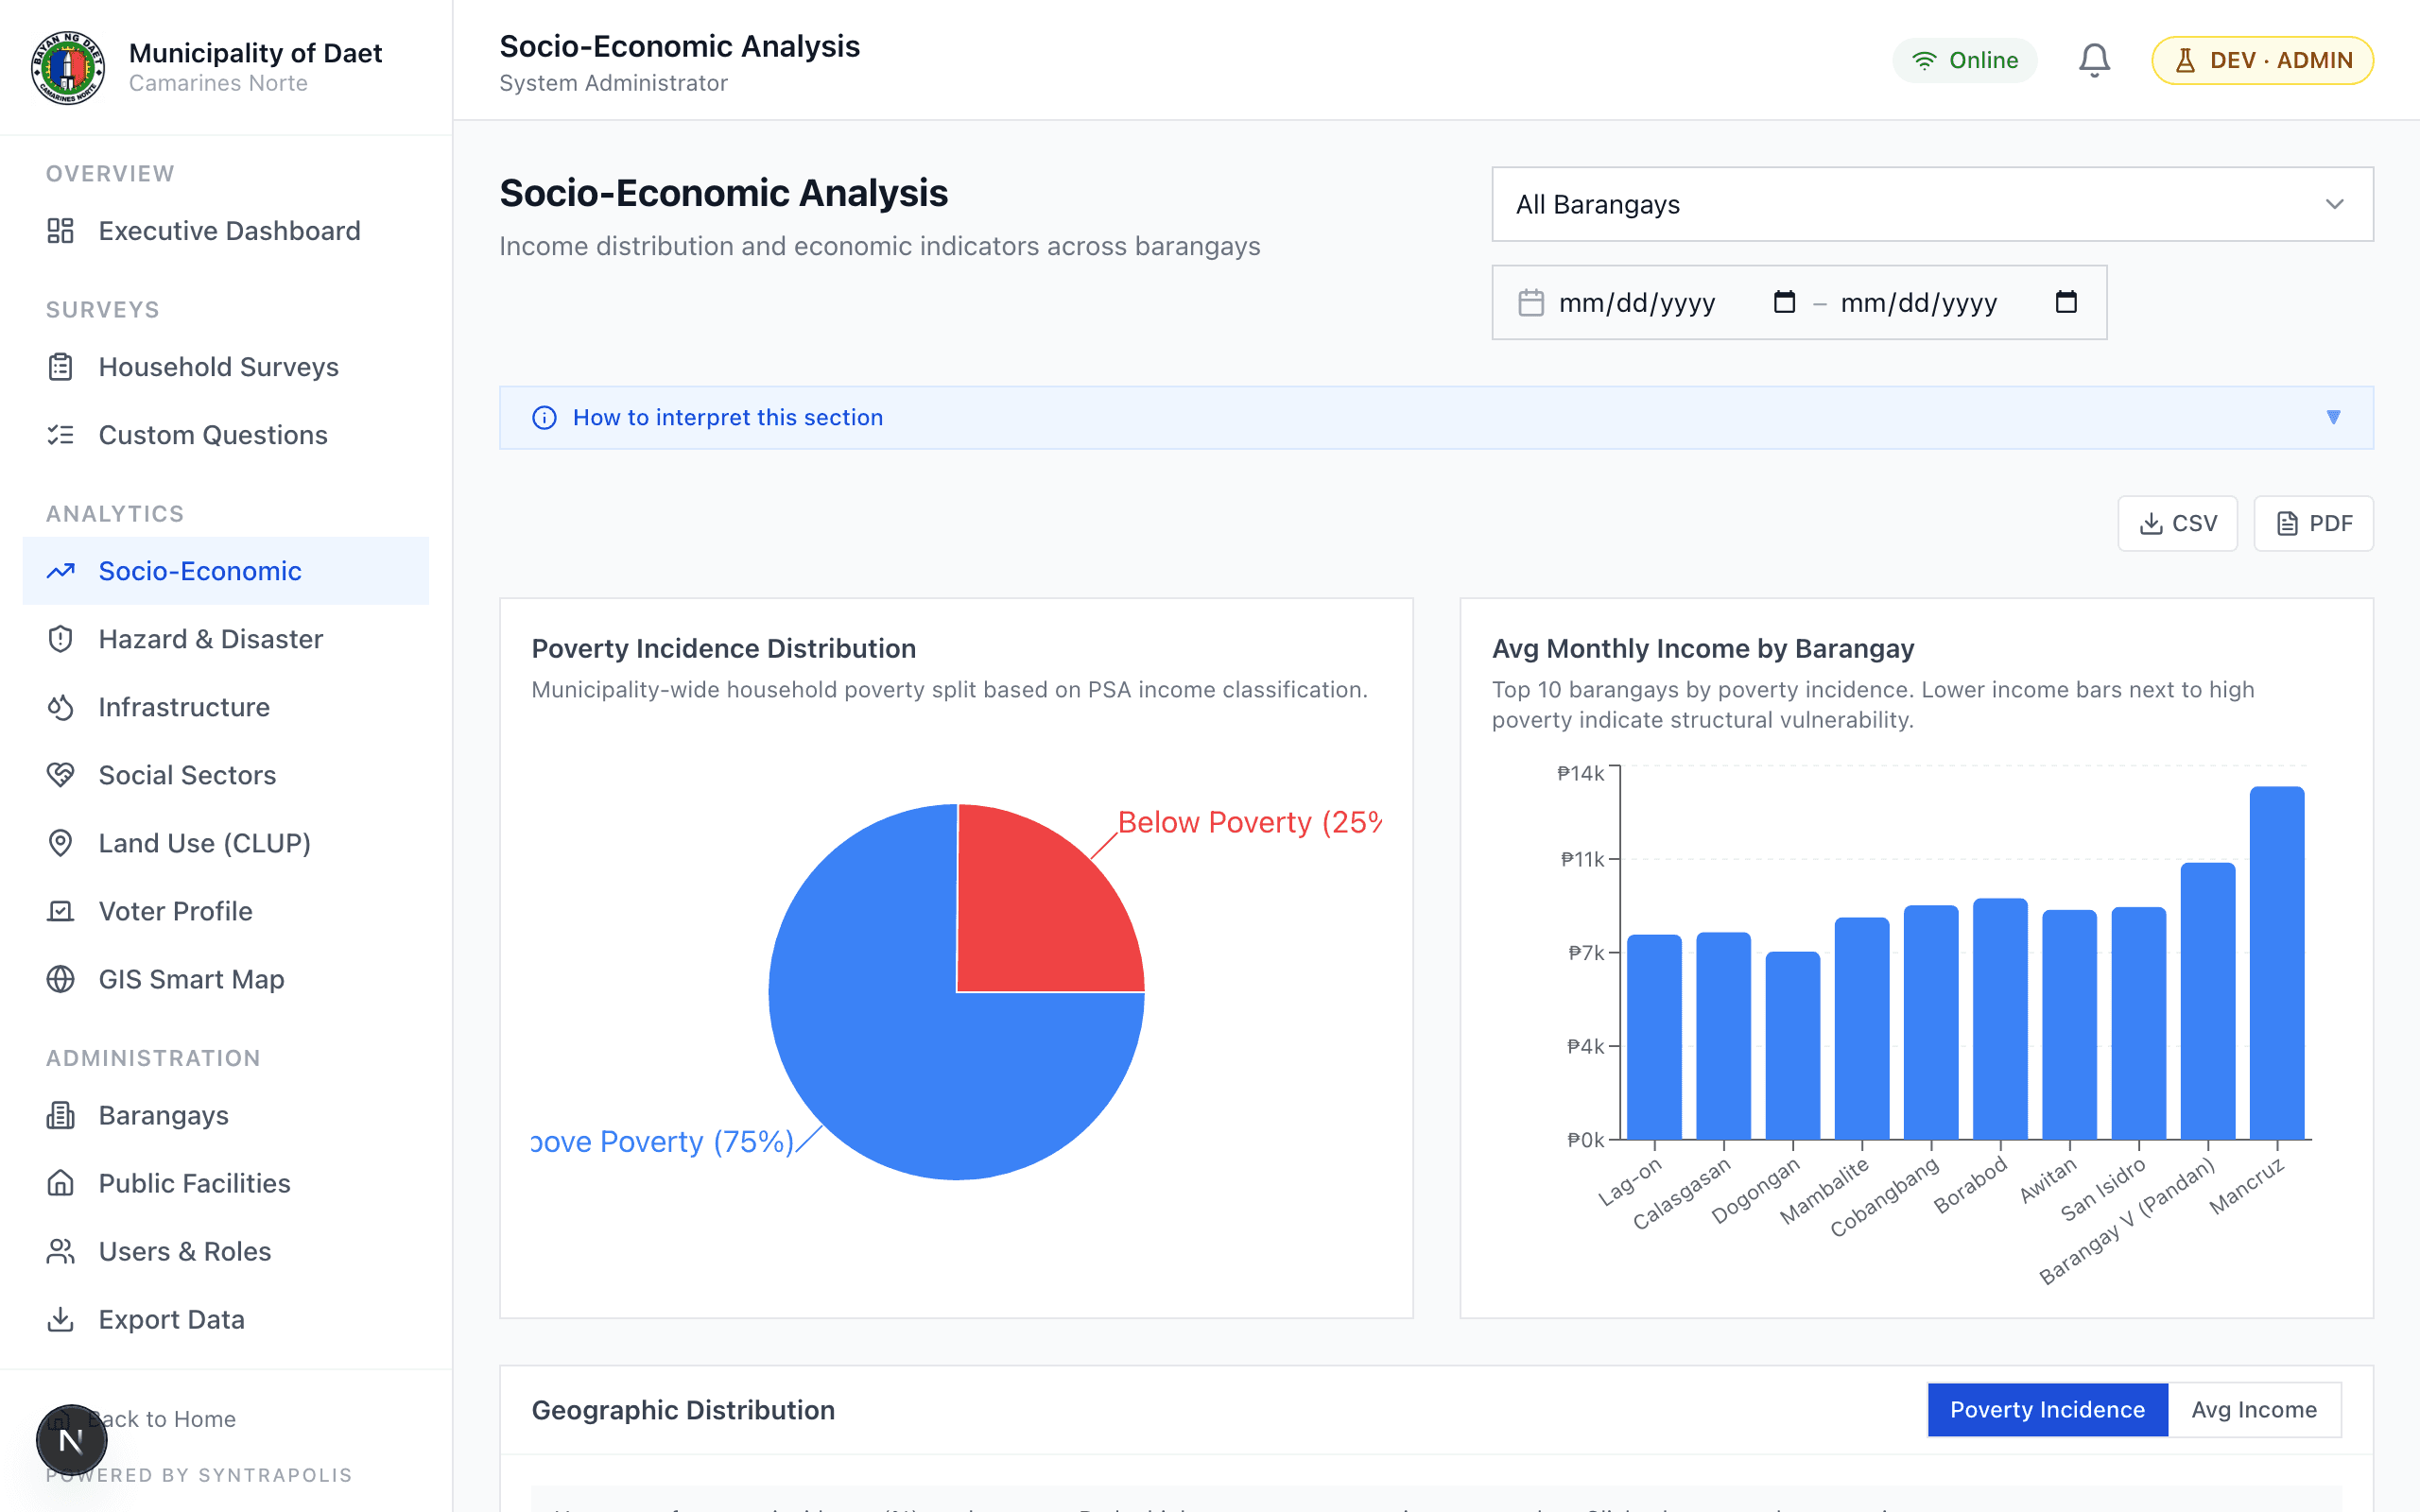
Task: Click the DEV · ADMIN mode badge
Action: 2262,60
